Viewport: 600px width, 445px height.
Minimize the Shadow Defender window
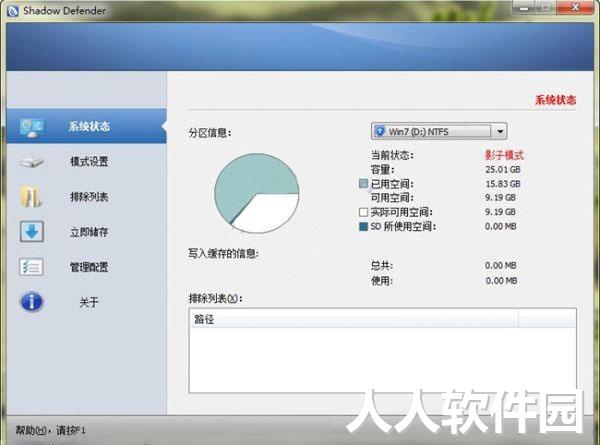coord(525,7)
